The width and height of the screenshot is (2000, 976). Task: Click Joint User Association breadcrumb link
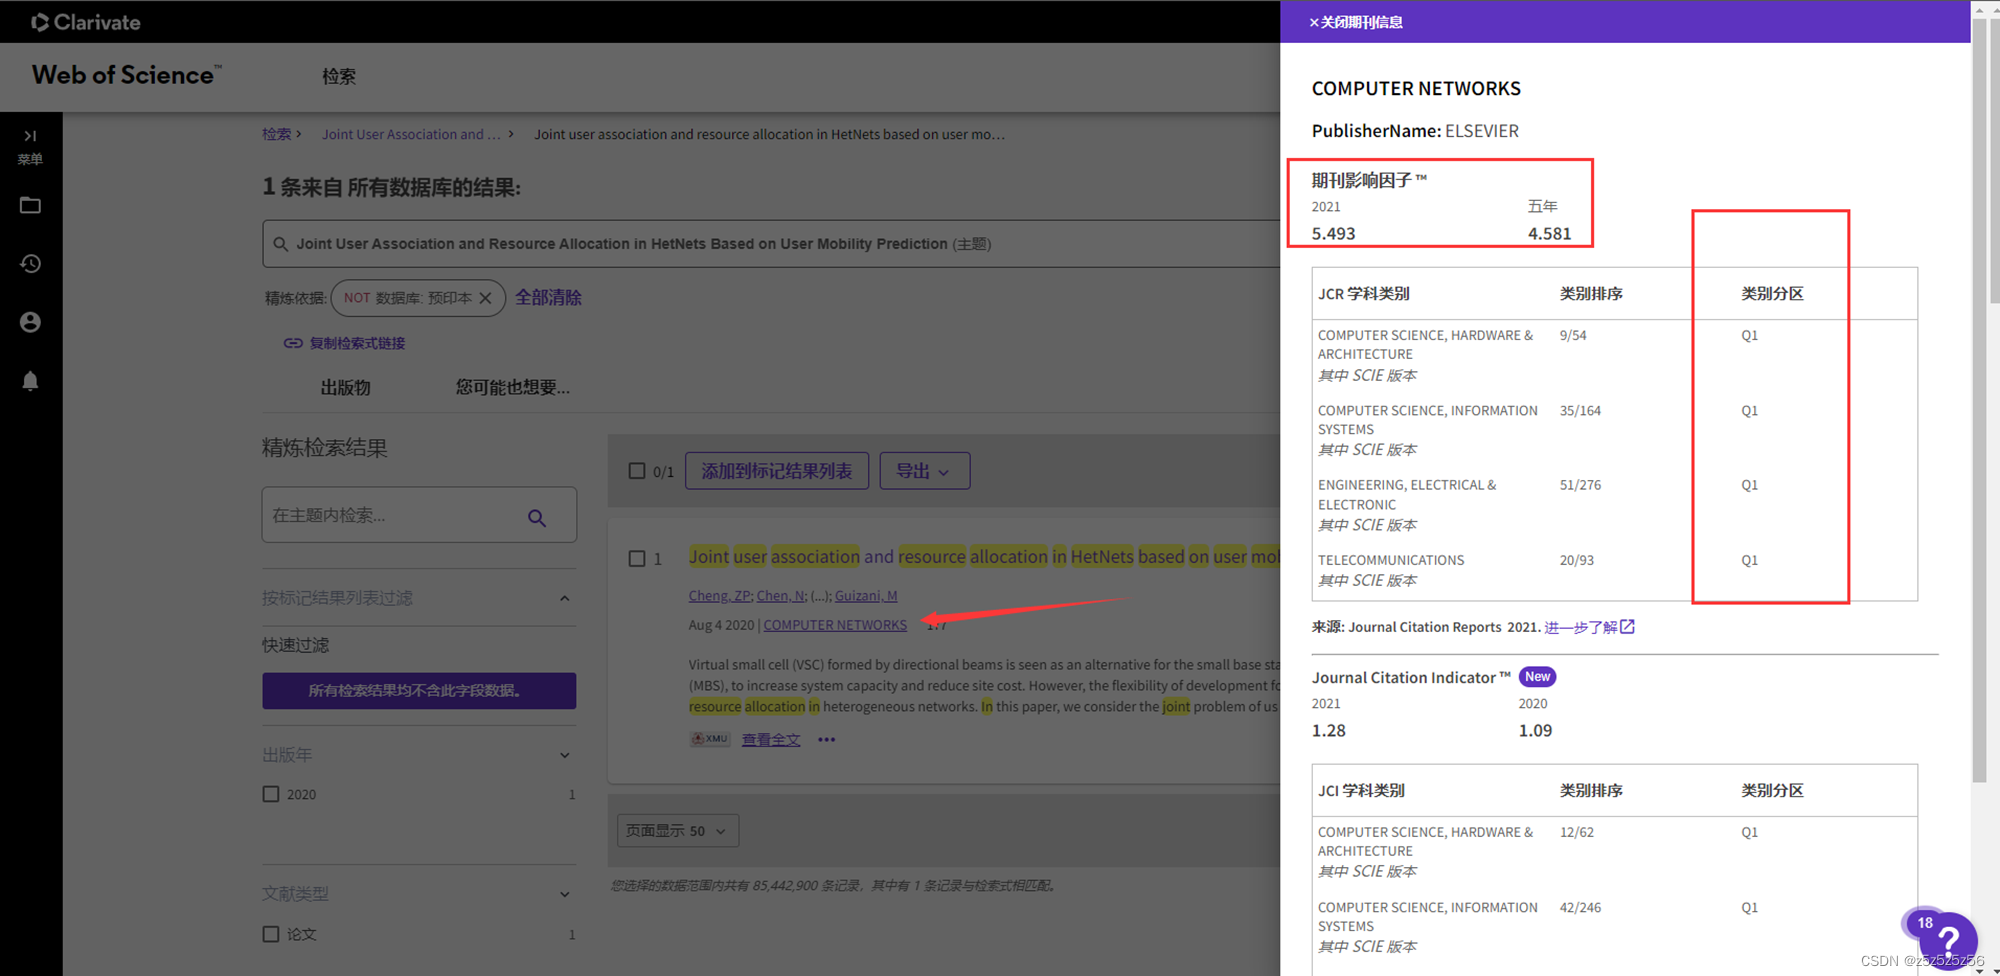[x=411, y=134]
